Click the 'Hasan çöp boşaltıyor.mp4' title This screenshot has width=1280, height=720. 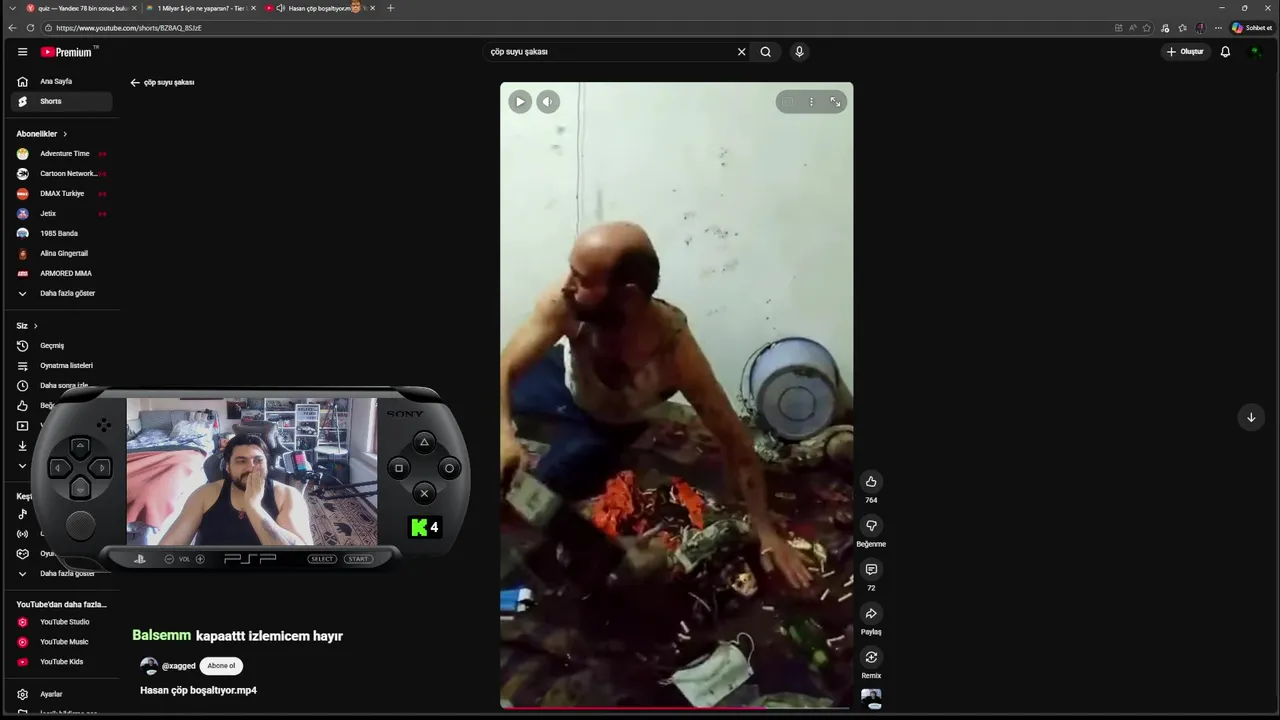pyautogui.click(x=198, y=690)
